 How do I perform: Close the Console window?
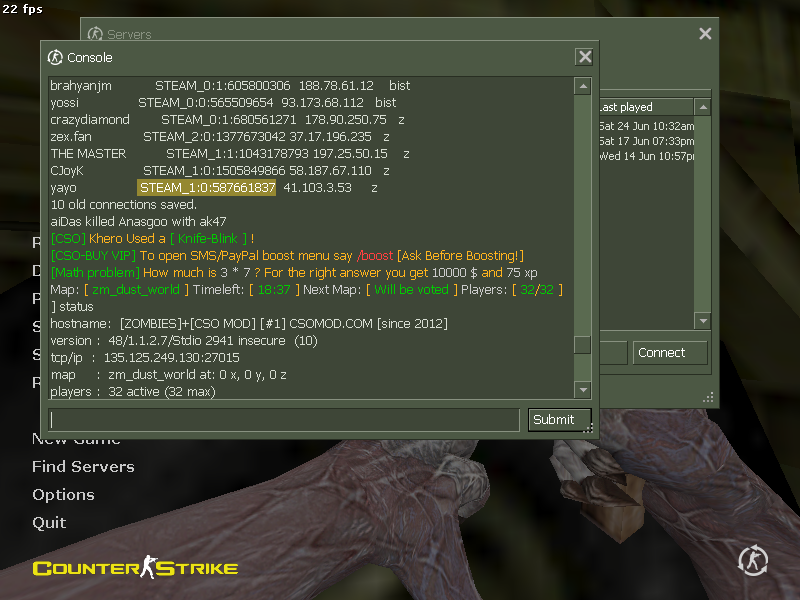point(584,57)
